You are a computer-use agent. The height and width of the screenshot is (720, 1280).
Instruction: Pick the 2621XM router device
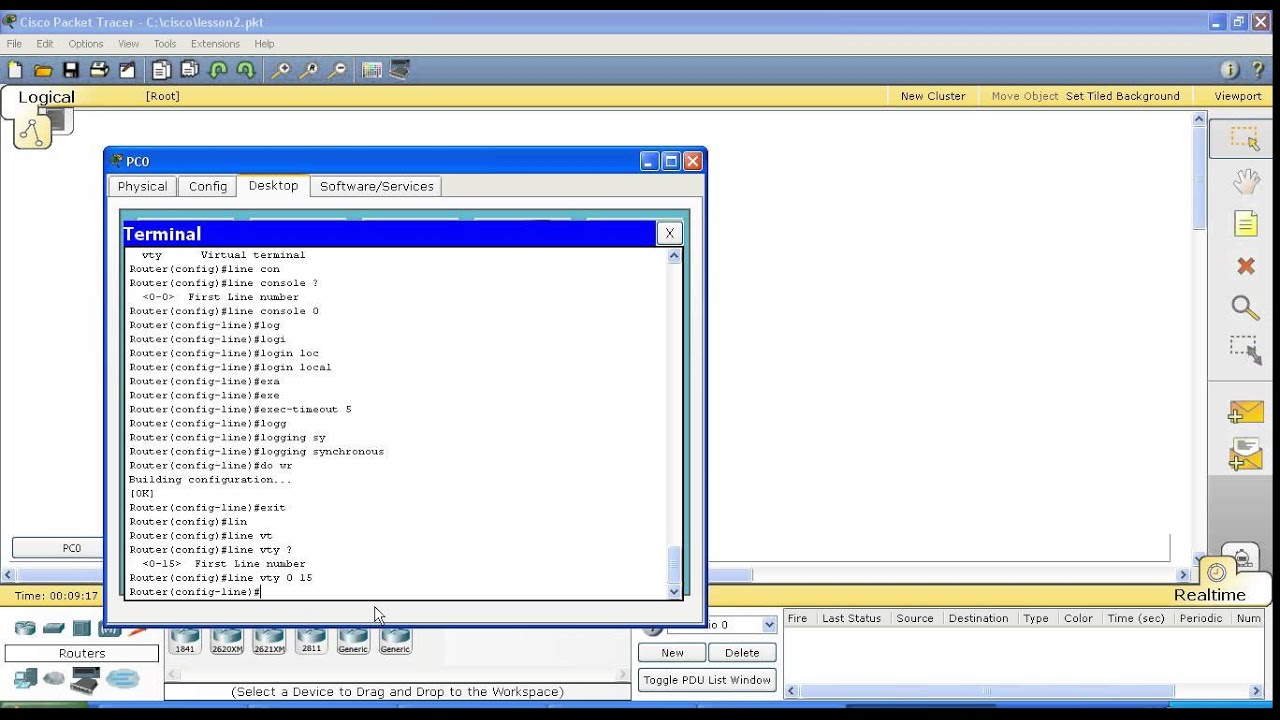coord(269,640)
